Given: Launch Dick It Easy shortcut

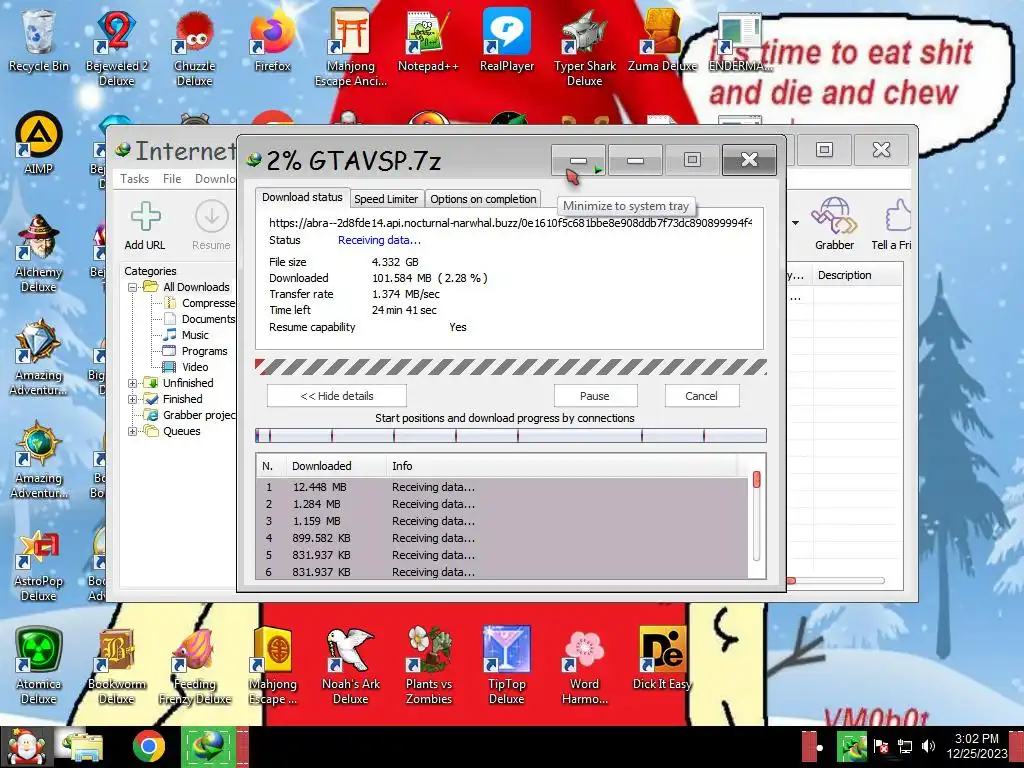Looking at the screenshot, I should click(662, 658).
